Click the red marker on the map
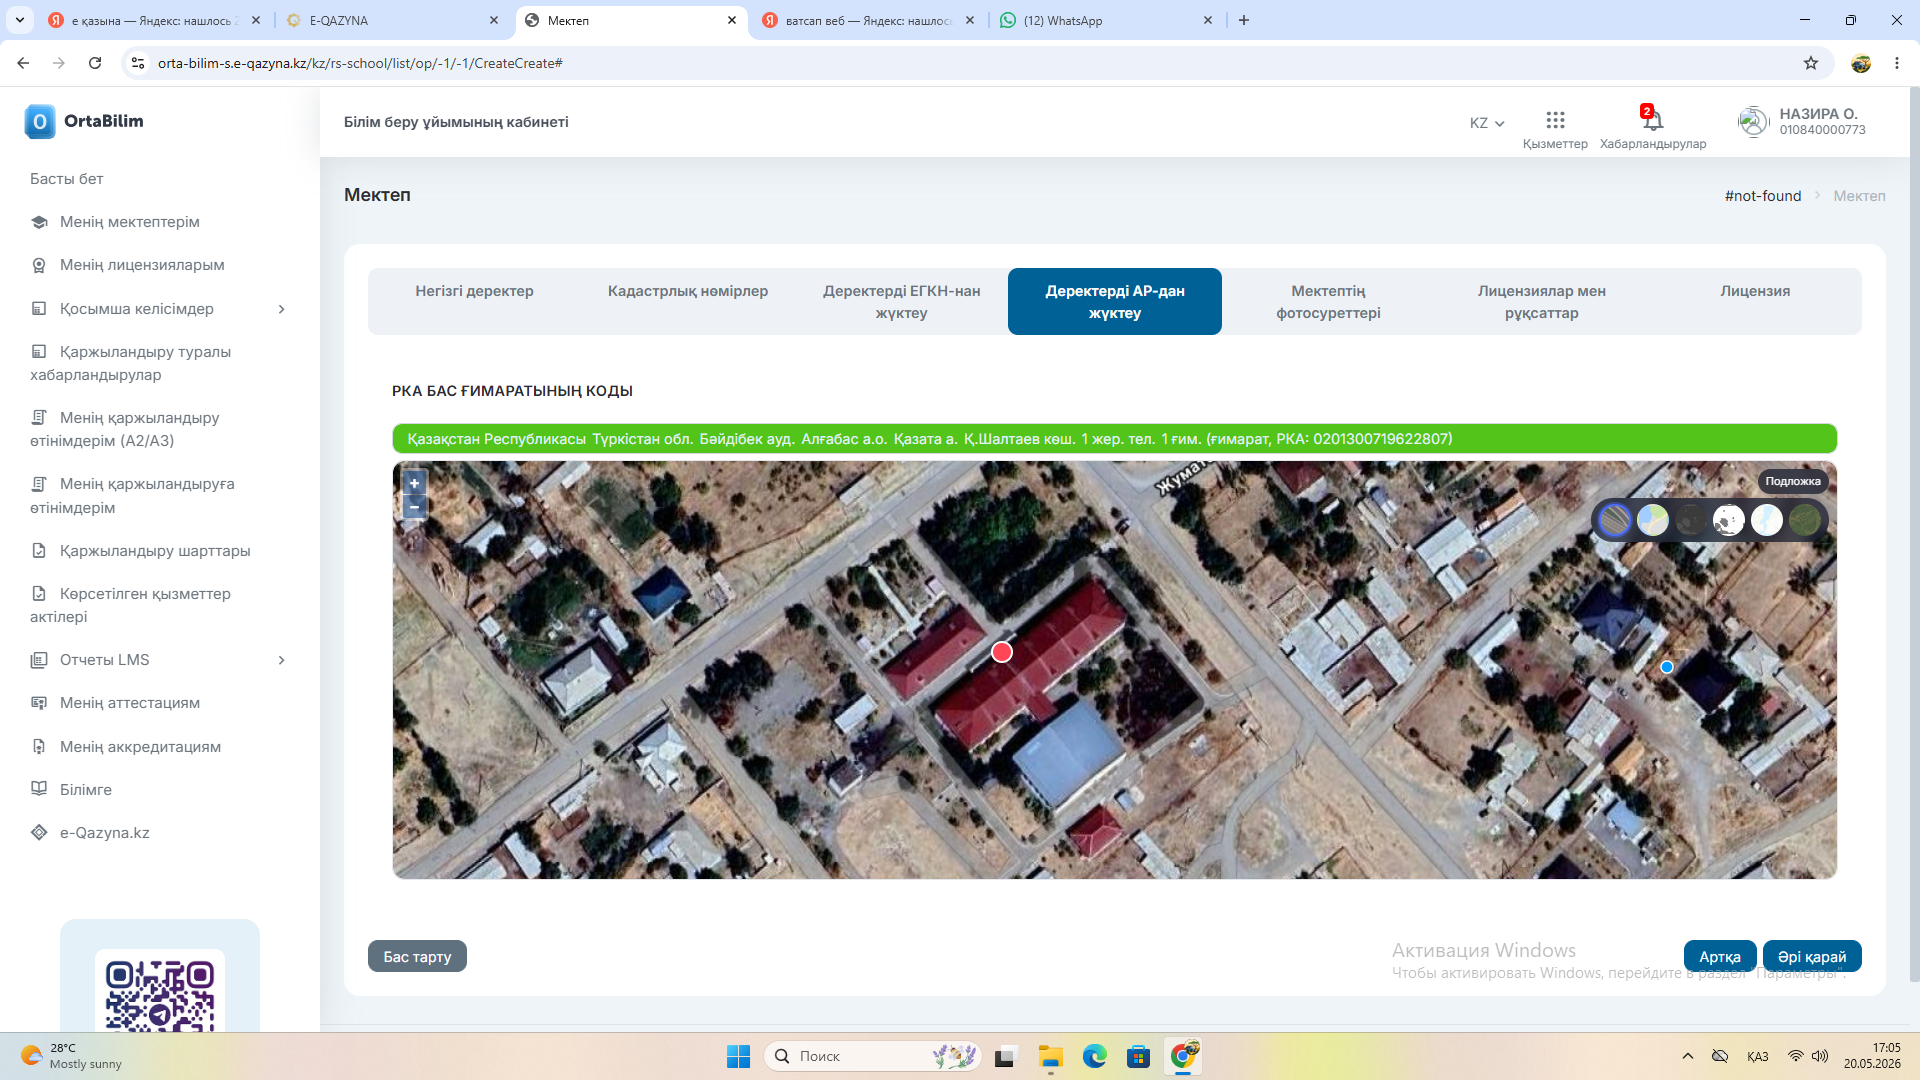The width and height of the screenshot is (1920, 1080). point(1002,652)
